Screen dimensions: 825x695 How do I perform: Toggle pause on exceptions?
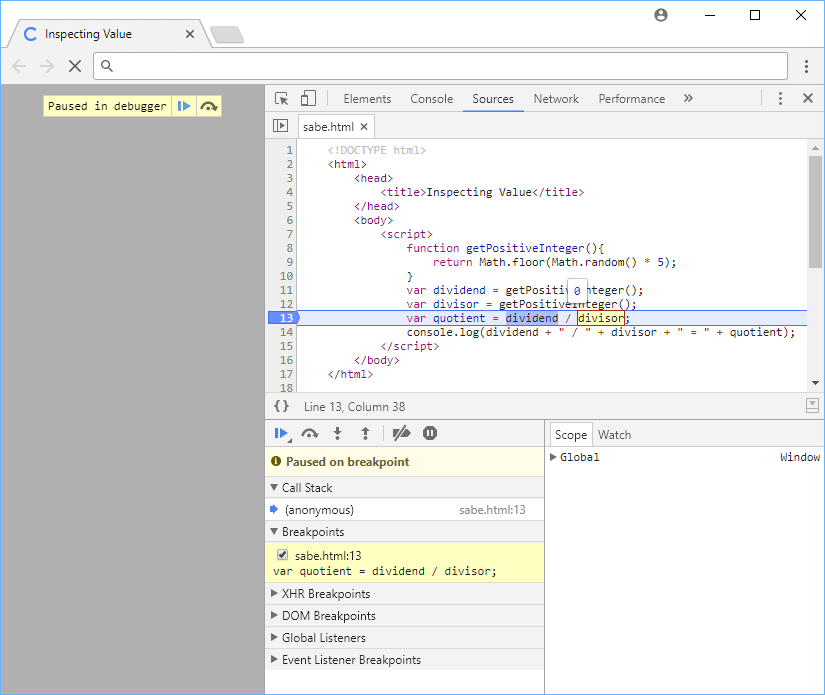[430, 434]
